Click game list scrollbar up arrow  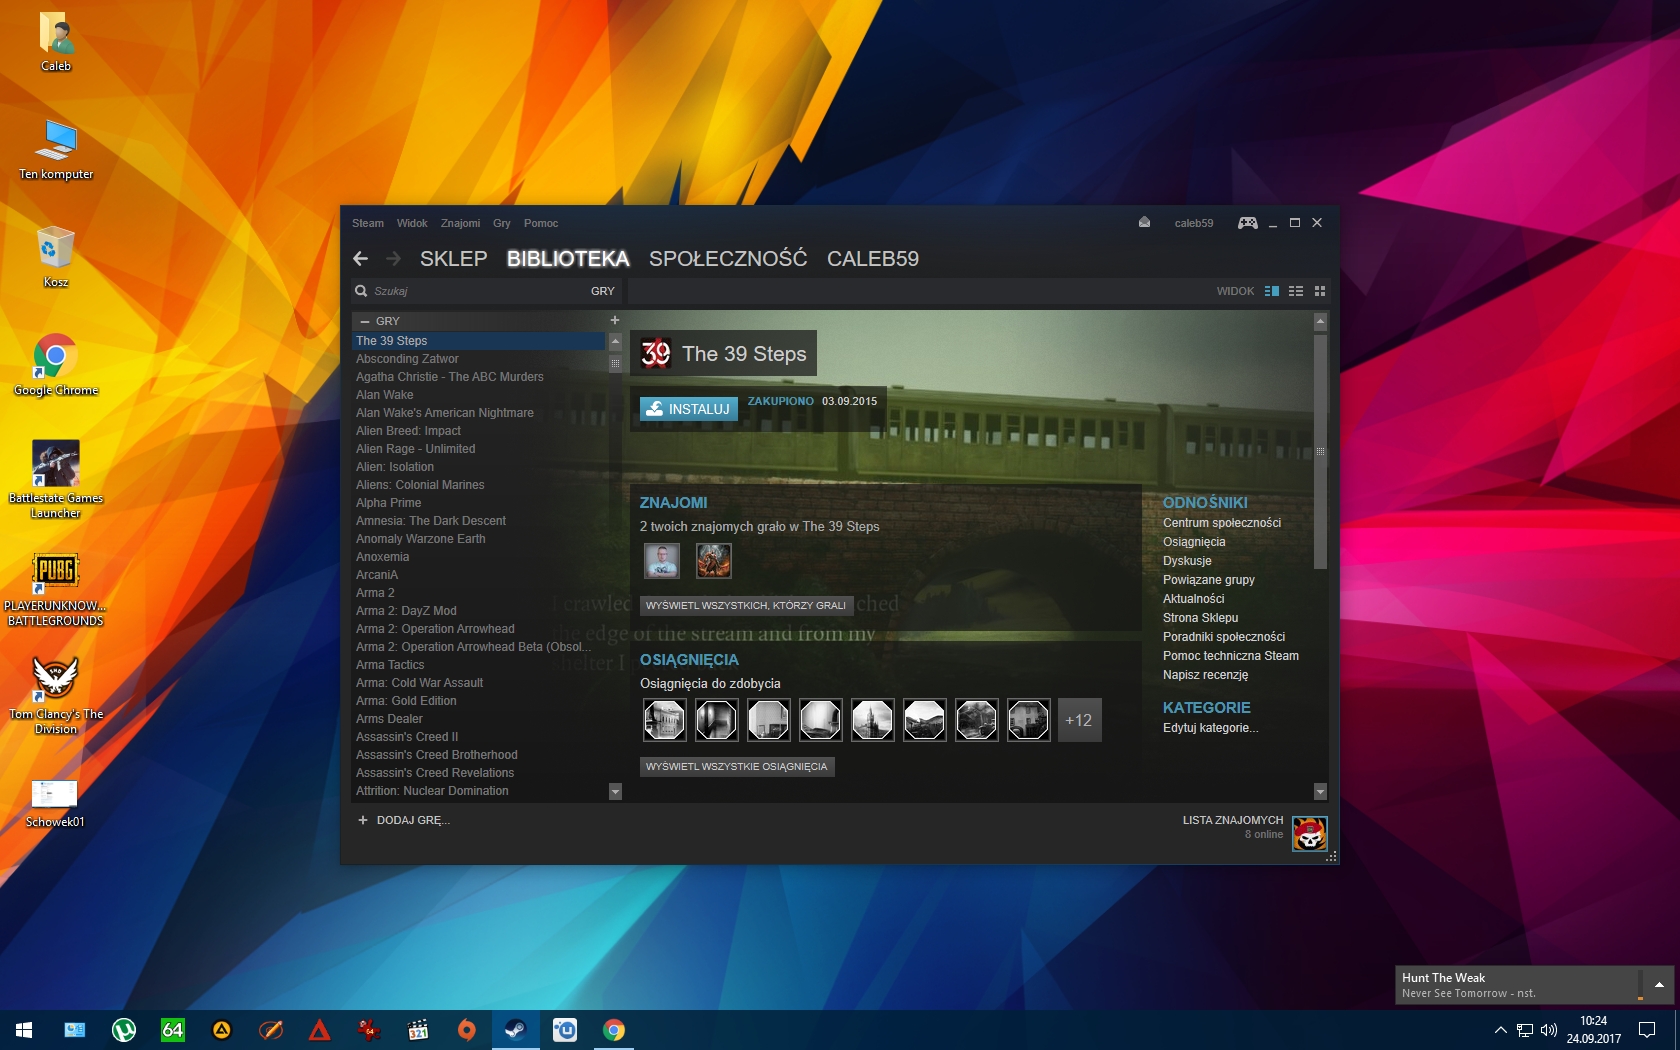[x=615, y=341]
